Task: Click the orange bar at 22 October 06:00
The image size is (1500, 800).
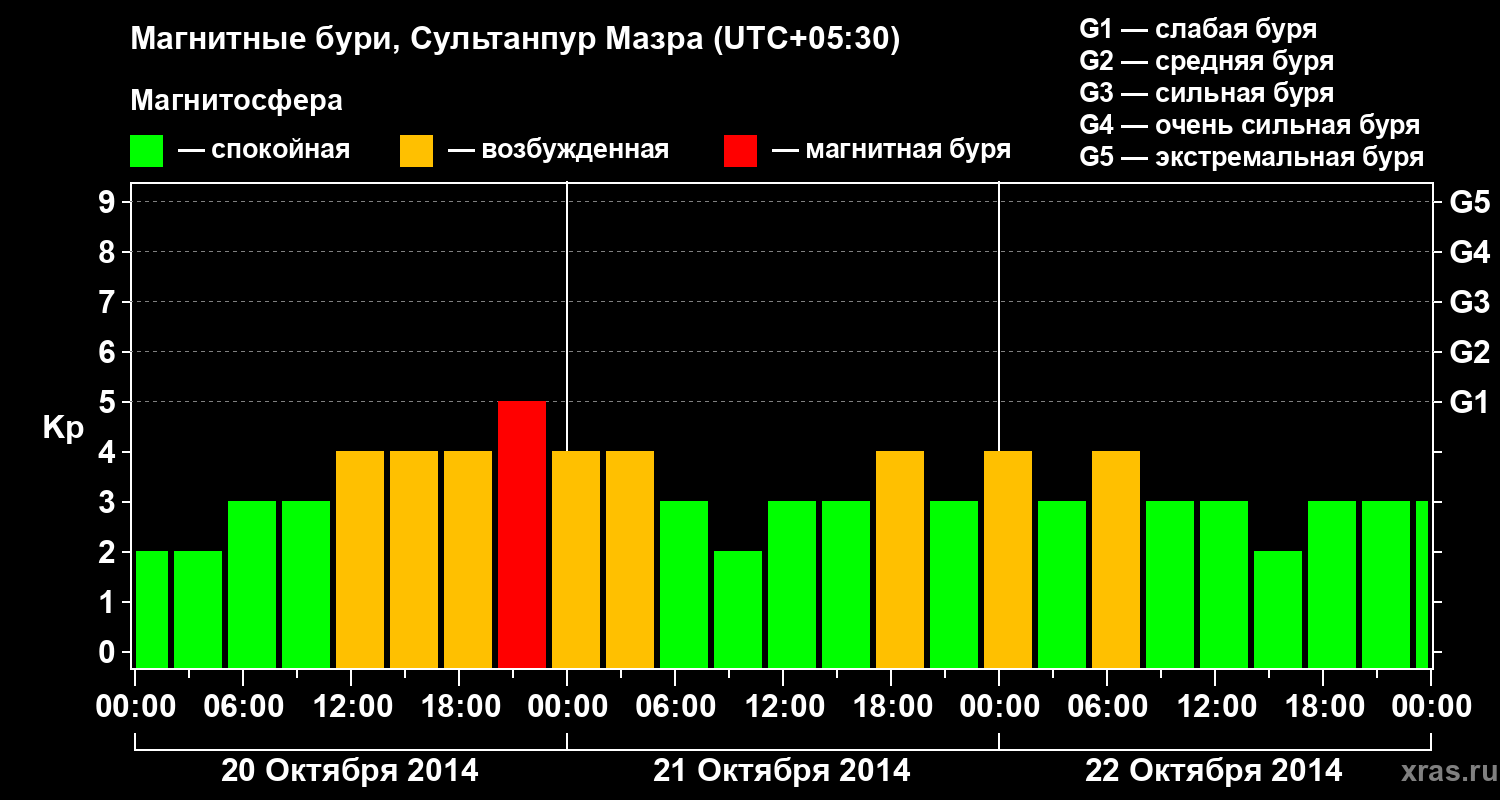Action: [x=1116, y=559]
